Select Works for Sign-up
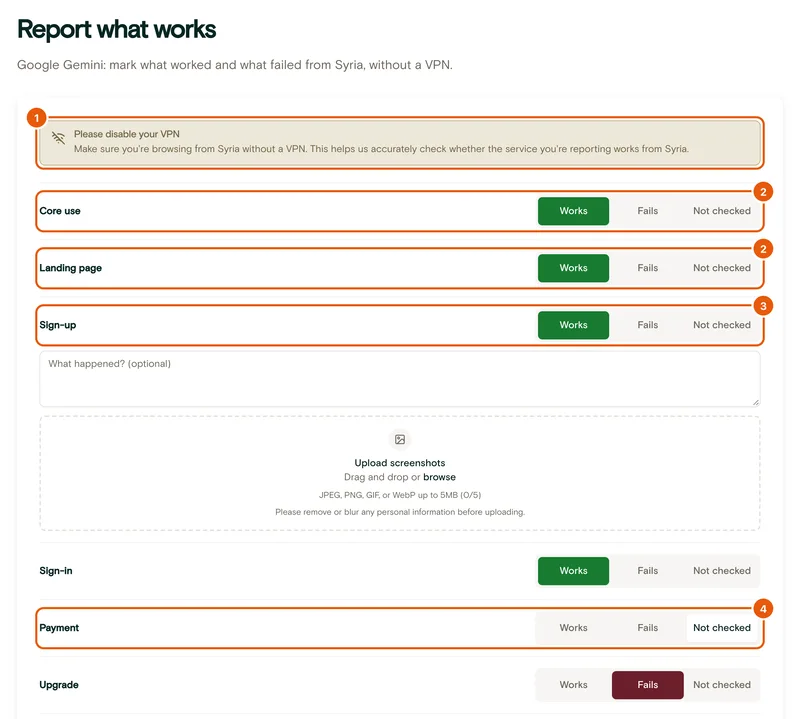This screenshot has width=800, height=719. (x=573, y=325)
